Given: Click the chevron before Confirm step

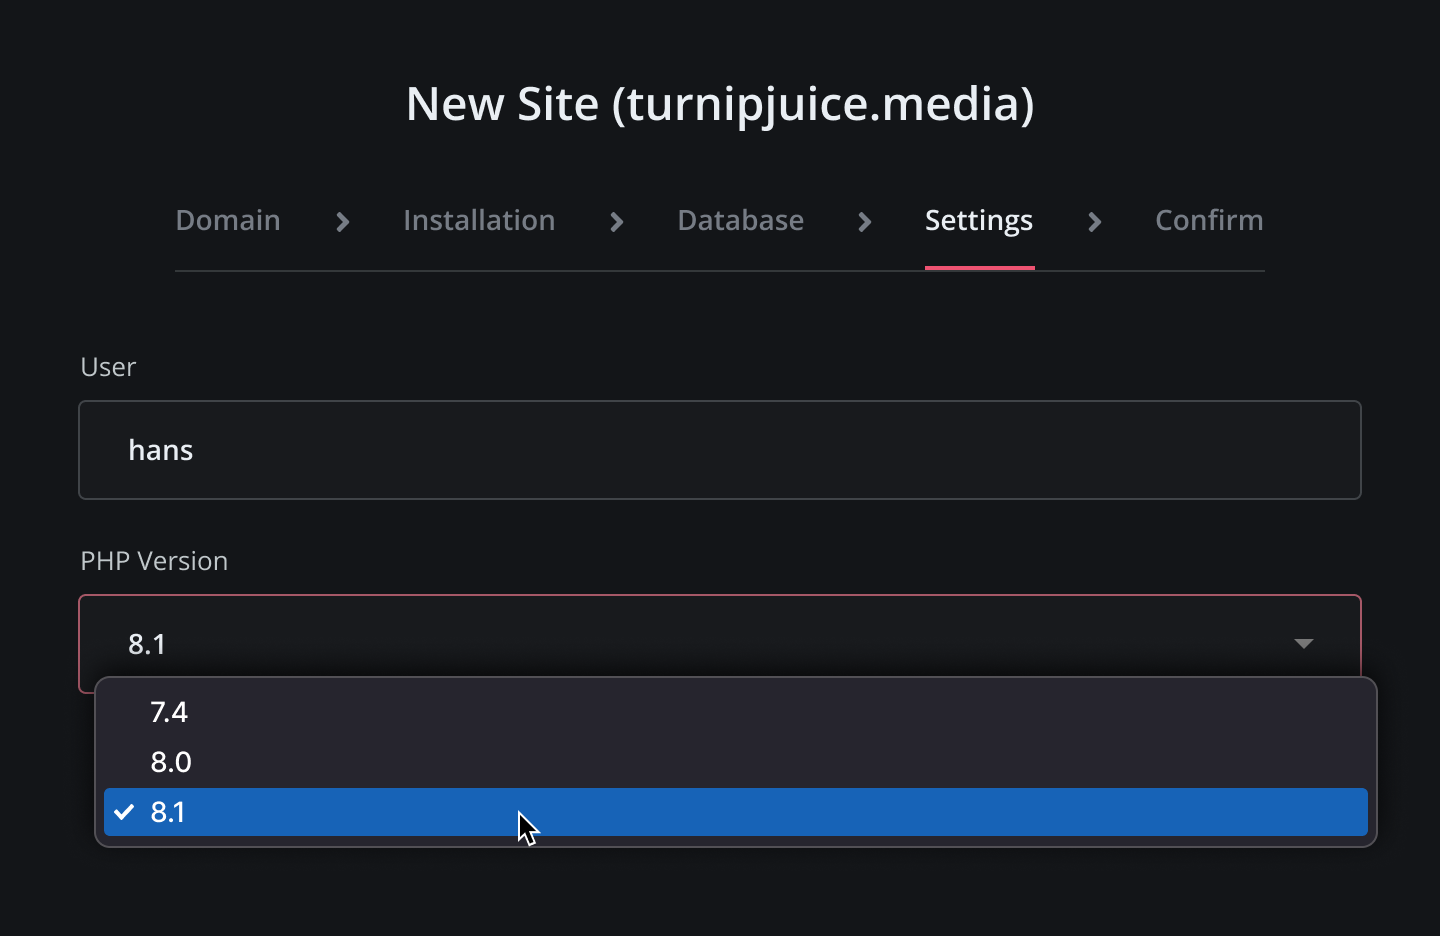Looking at the screenshot, I should pyautogui.click(x=1096, y=222).
